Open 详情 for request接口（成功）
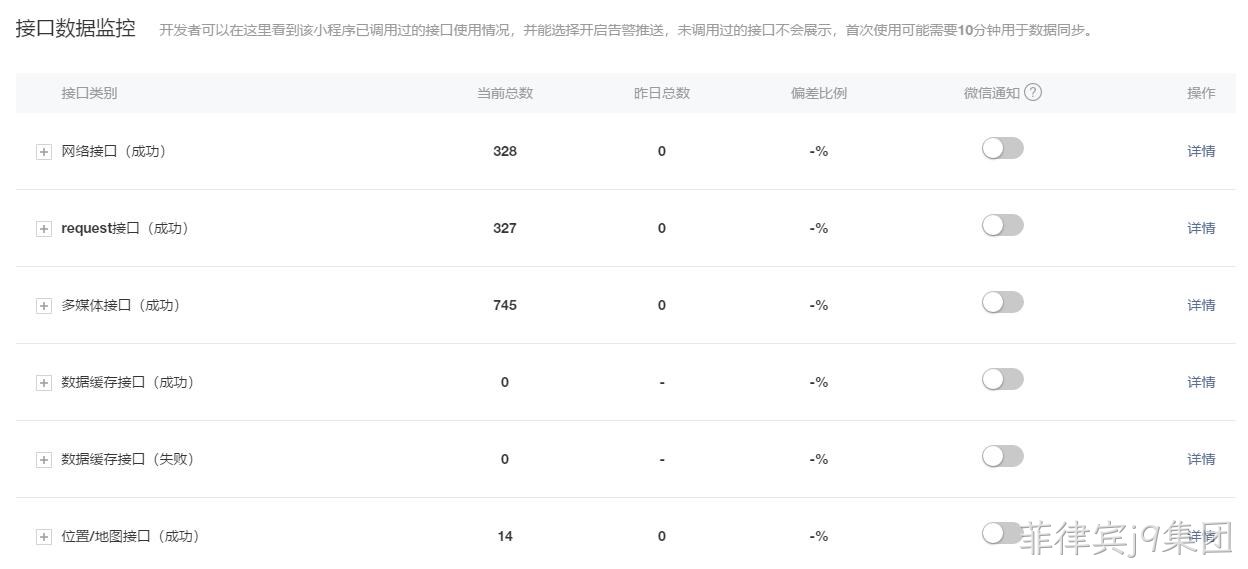Image resolution: width=1248 pixels, height=569 pixels. [x=1201, y=228]
